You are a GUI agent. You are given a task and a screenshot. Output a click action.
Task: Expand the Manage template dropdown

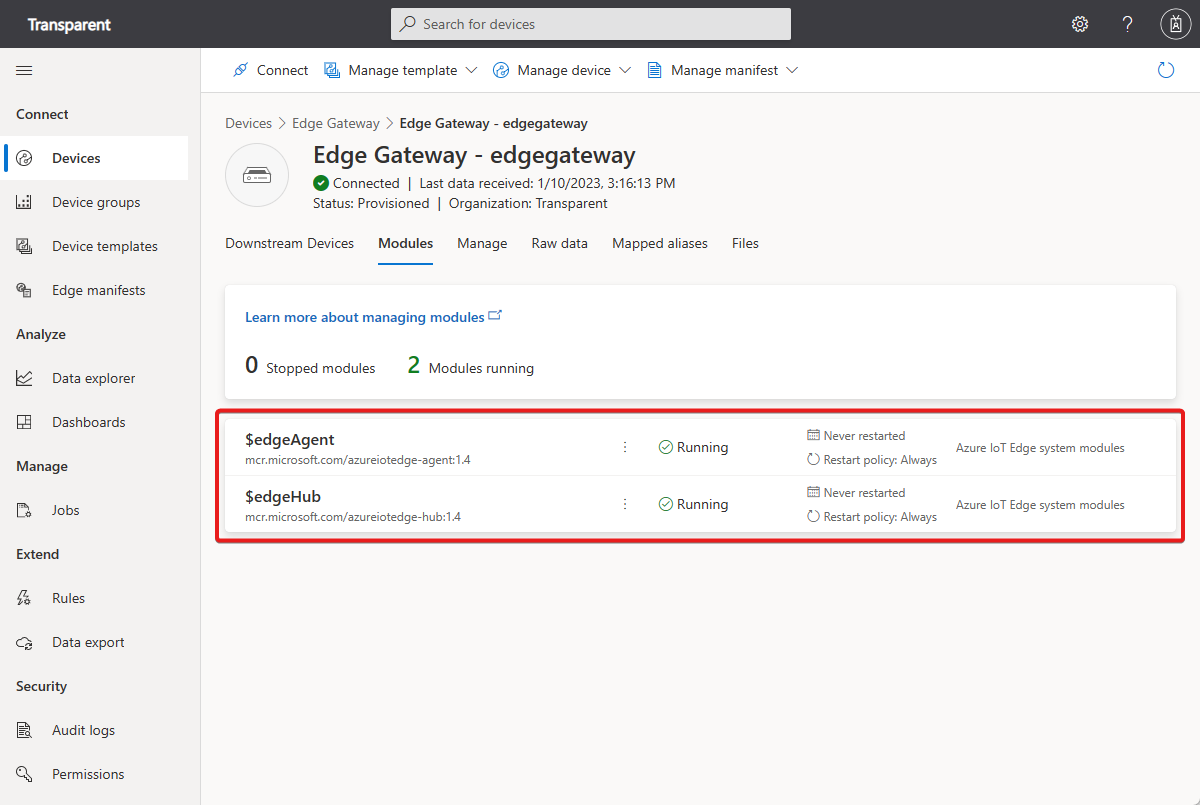400,70
